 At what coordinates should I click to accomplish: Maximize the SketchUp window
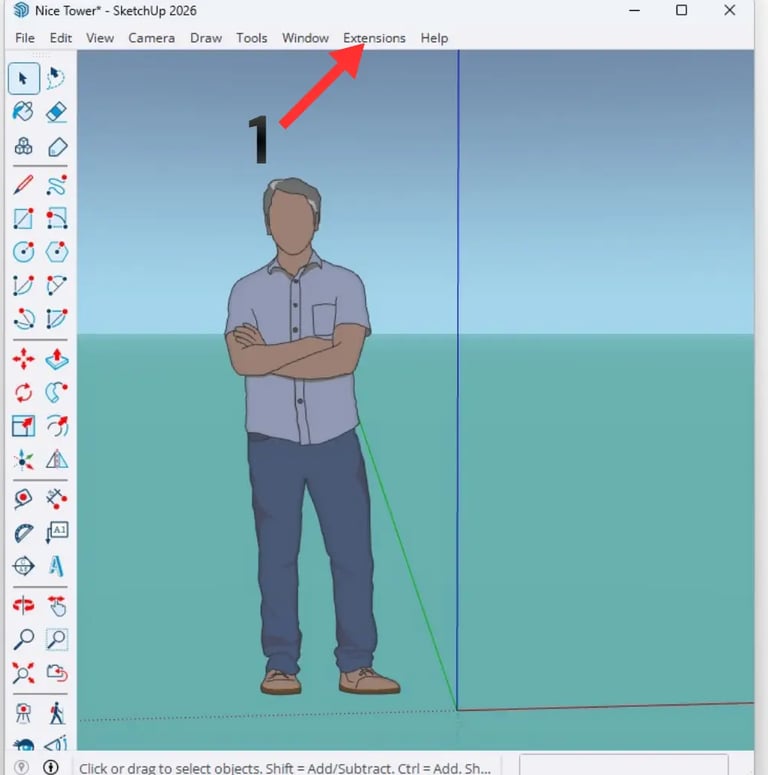pyautogui.click(x=682, y=10)
